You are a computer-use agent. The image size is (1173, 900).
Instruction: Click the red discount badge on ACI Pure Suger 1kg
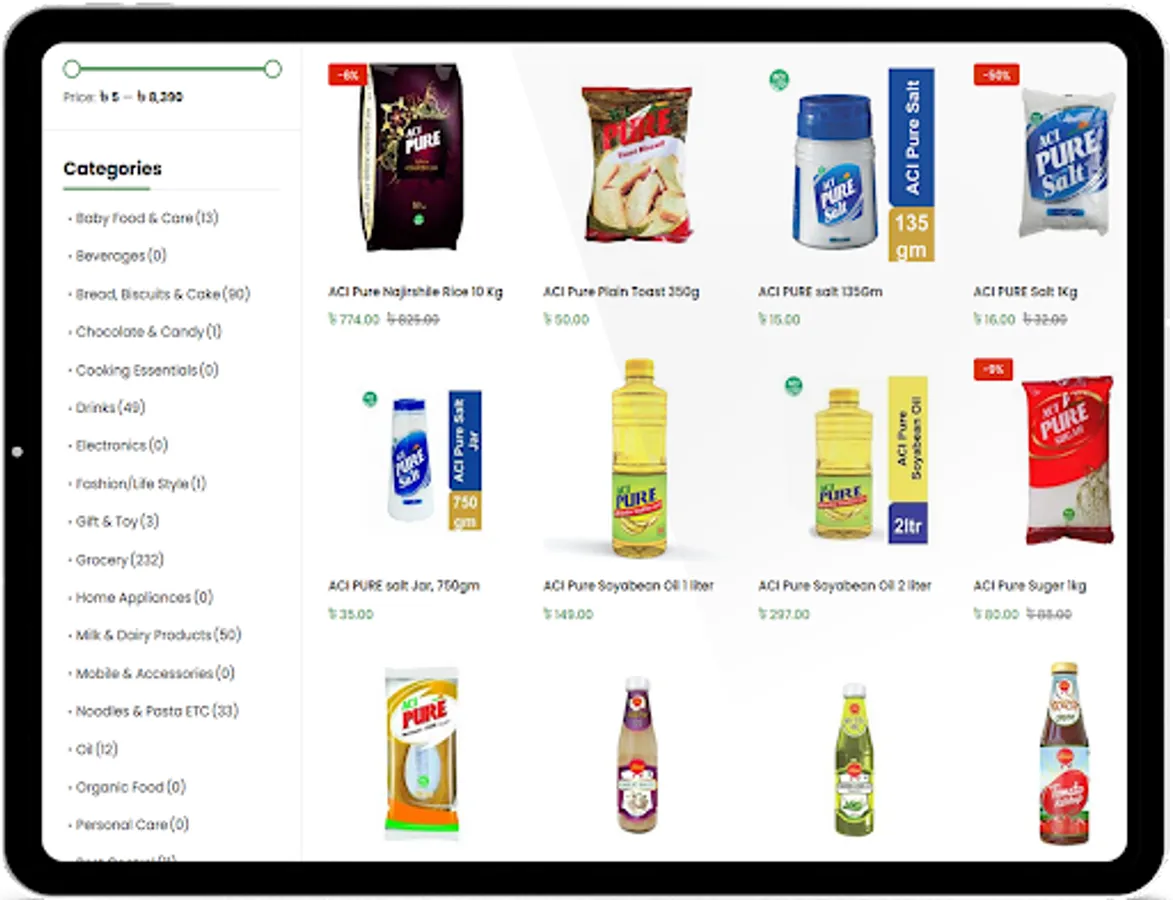coord(993,370)
